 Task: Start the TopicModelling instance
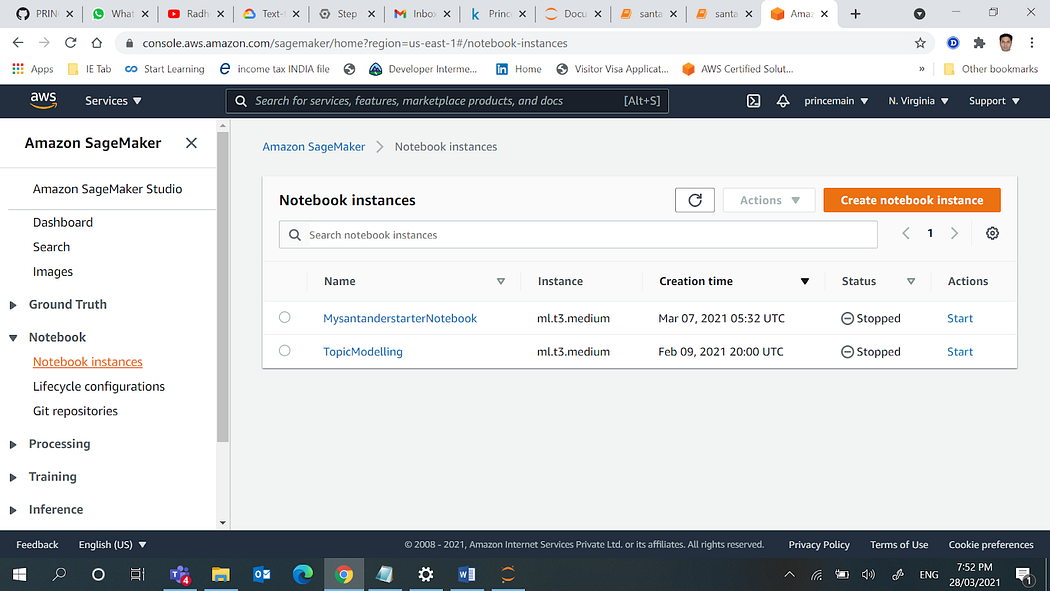(960, 351)
